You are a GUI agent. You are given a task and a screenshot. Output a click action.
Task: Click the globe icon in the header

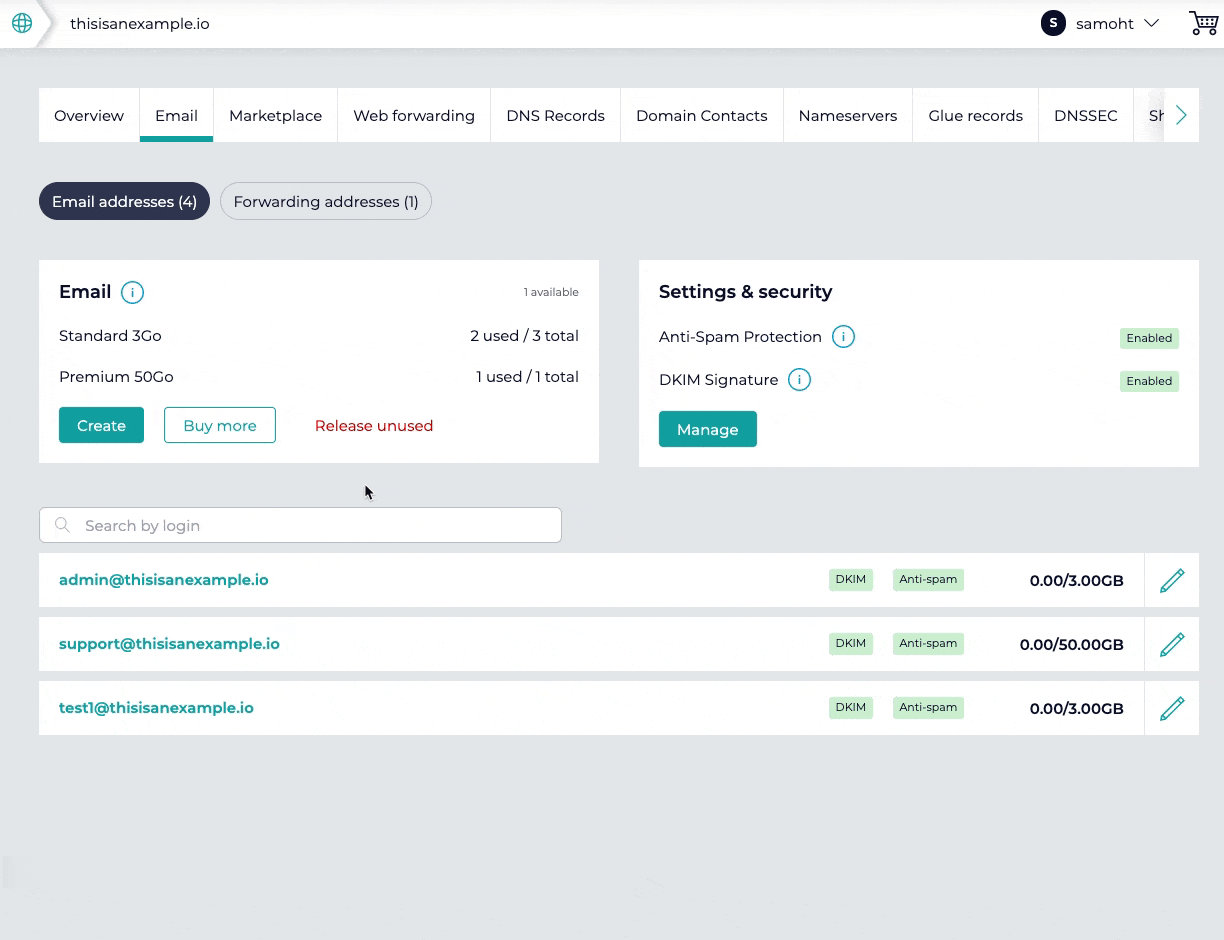point(22,23)
